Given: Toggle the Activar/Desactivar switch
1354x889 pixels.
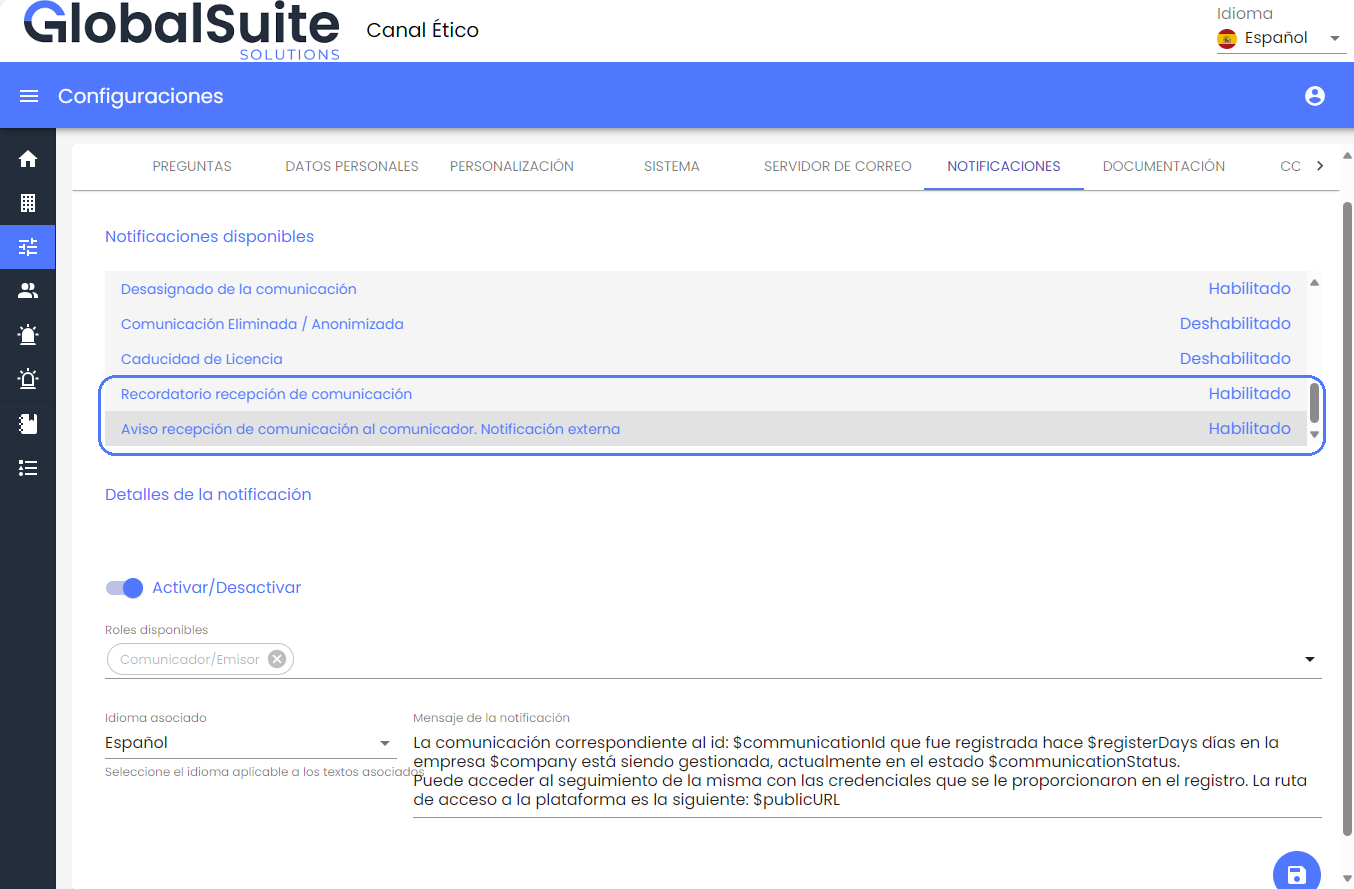Looking at the screenshot, I should click(x=125, y=588).
